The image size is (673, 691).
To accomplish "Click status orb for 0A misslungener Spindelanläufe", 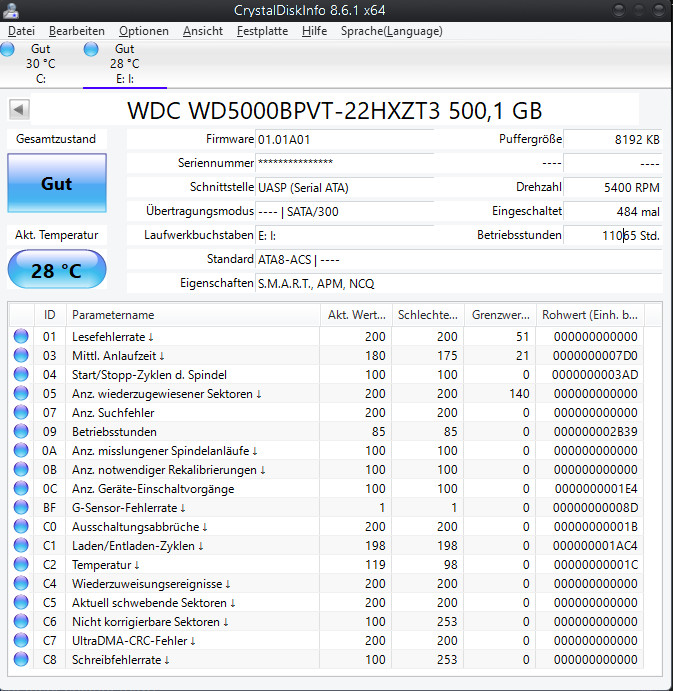I will (21, 450).
